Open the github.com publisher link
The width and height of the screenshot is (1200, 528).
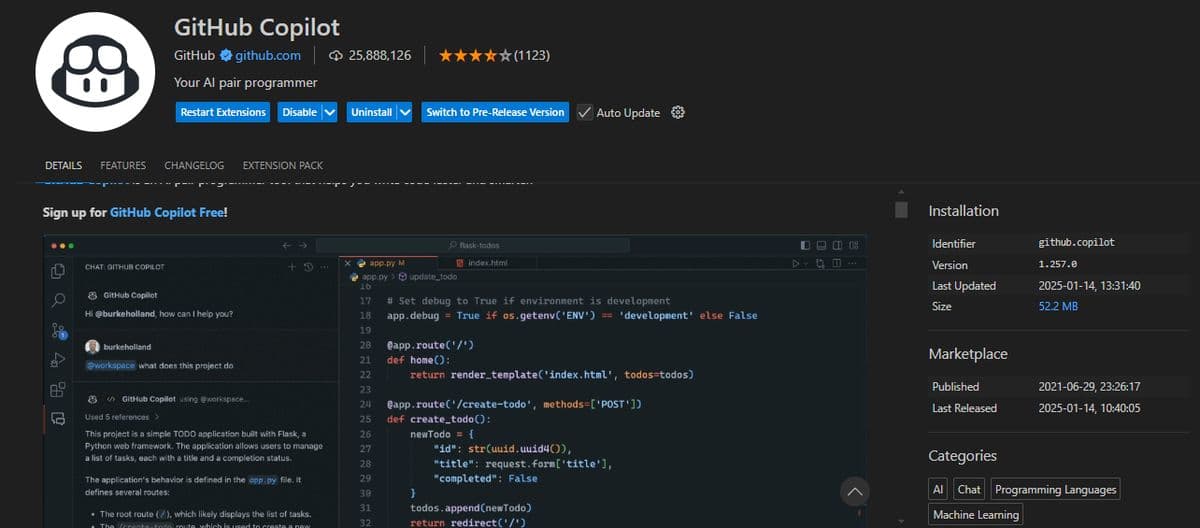click(x=268, y=55)
